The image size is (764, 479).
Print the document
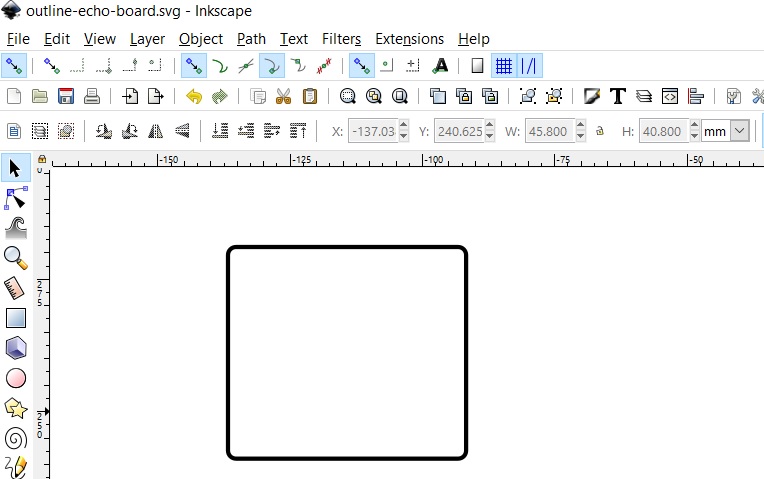[x=92, y=96]
